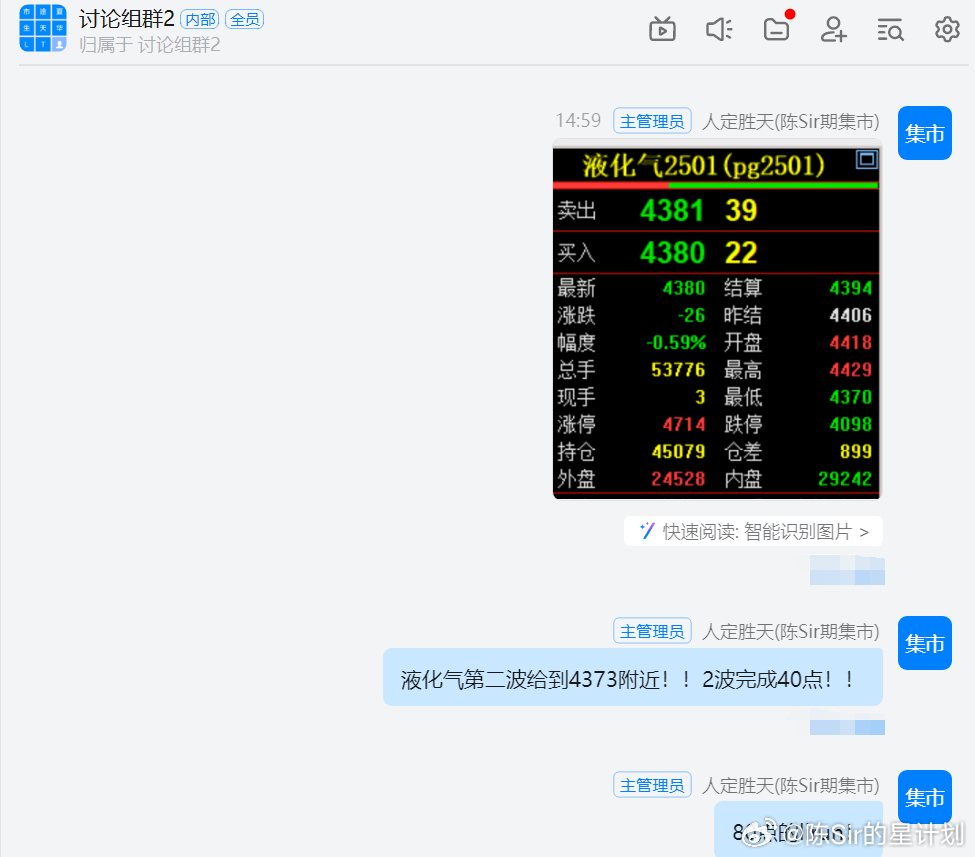Viewport: 975px width, 857px height.
Task: Expand the chevron after 智能识别图片
Action: (x=866, y=531)
